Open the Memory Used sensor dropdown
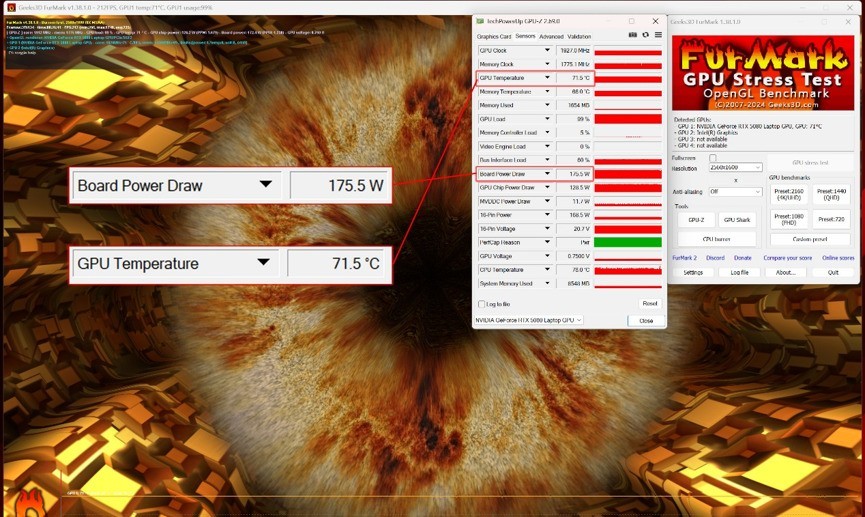Viewport: 865px width, 517px height. pos(547,105)
